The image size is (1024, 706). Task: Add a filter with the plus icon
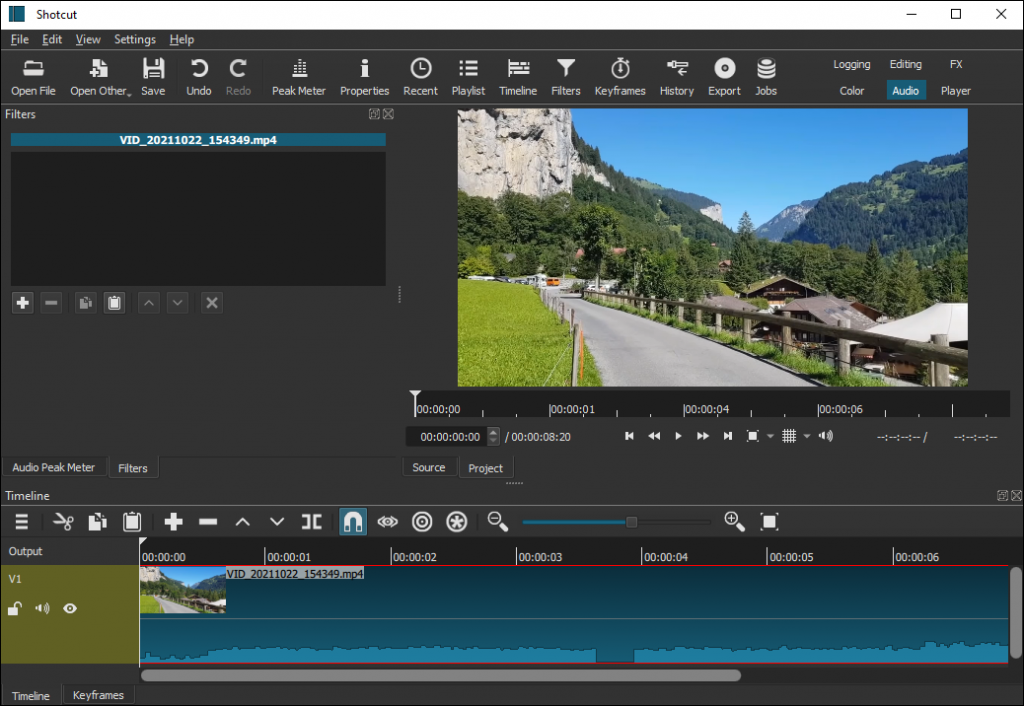coord(22,302)
